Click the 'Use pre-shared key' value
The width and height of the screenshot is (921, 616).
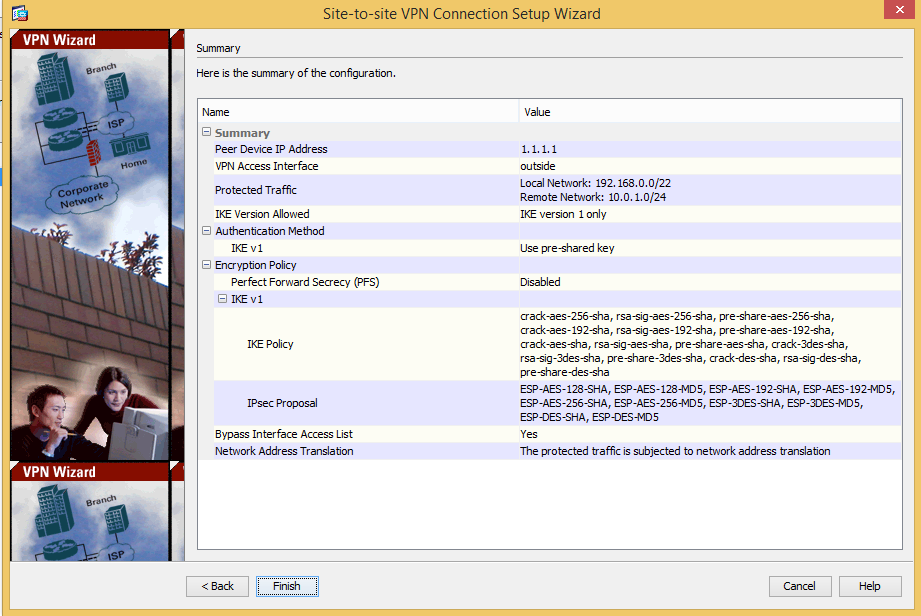(567, 248)
